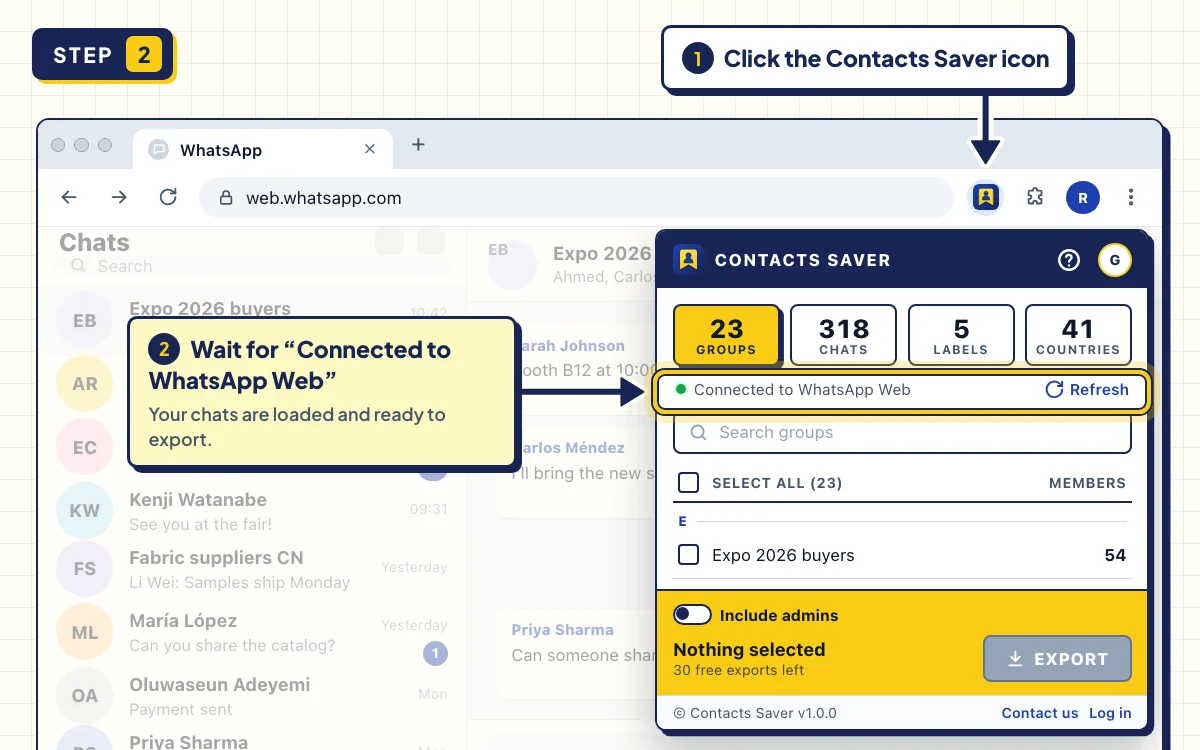
Task: Click the lock icon in the address bar
Action: click(x=226, y=198)
